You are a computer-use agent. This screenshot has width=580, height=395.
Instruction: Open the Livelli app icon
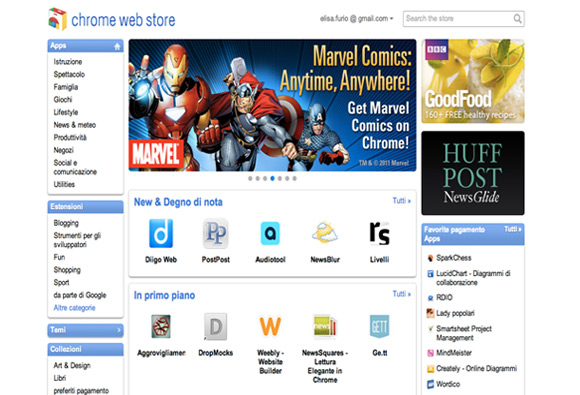[x=380, y=233]
